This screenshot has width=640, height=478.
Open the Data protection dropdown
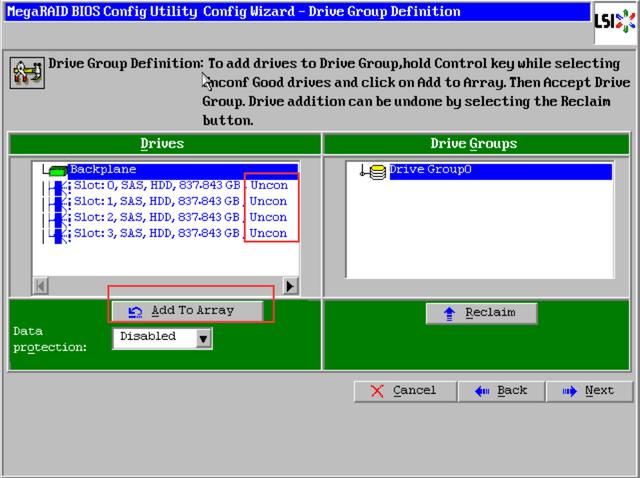162,338
